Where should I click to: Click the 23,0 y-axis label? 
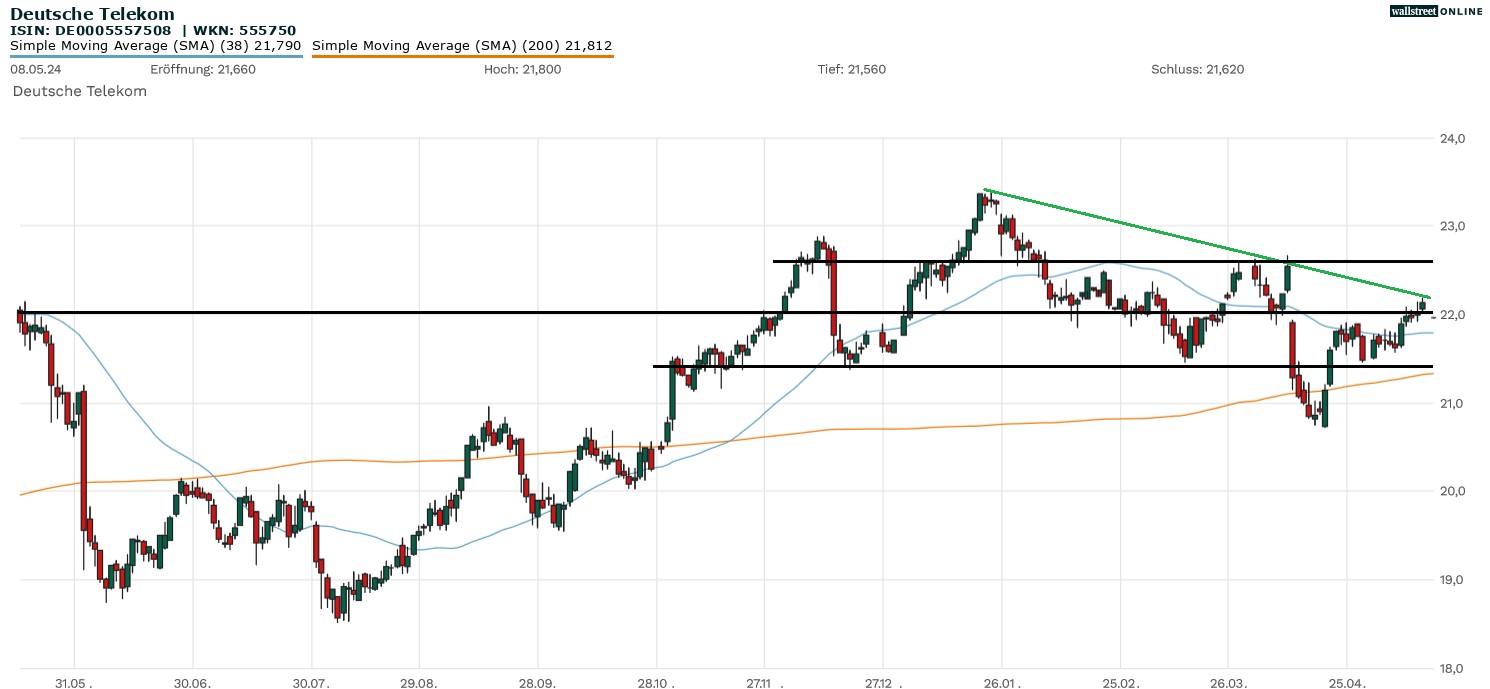[x=1452, y=226]
